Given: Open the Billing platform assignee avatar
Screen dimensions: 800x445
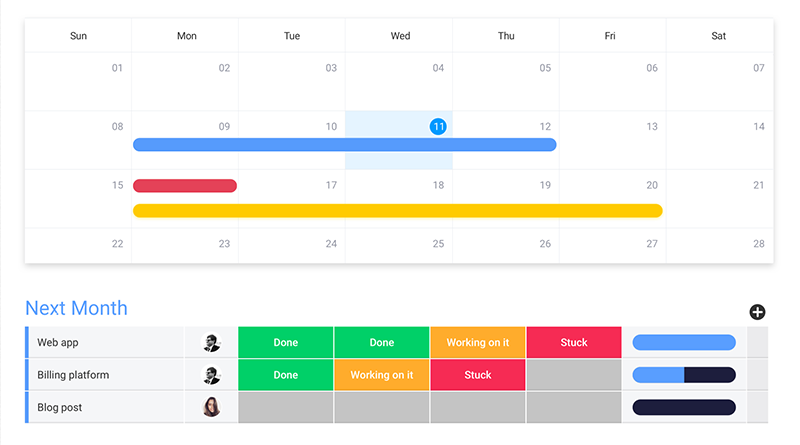Looking at the screenshot, I should tap(211, 375).
